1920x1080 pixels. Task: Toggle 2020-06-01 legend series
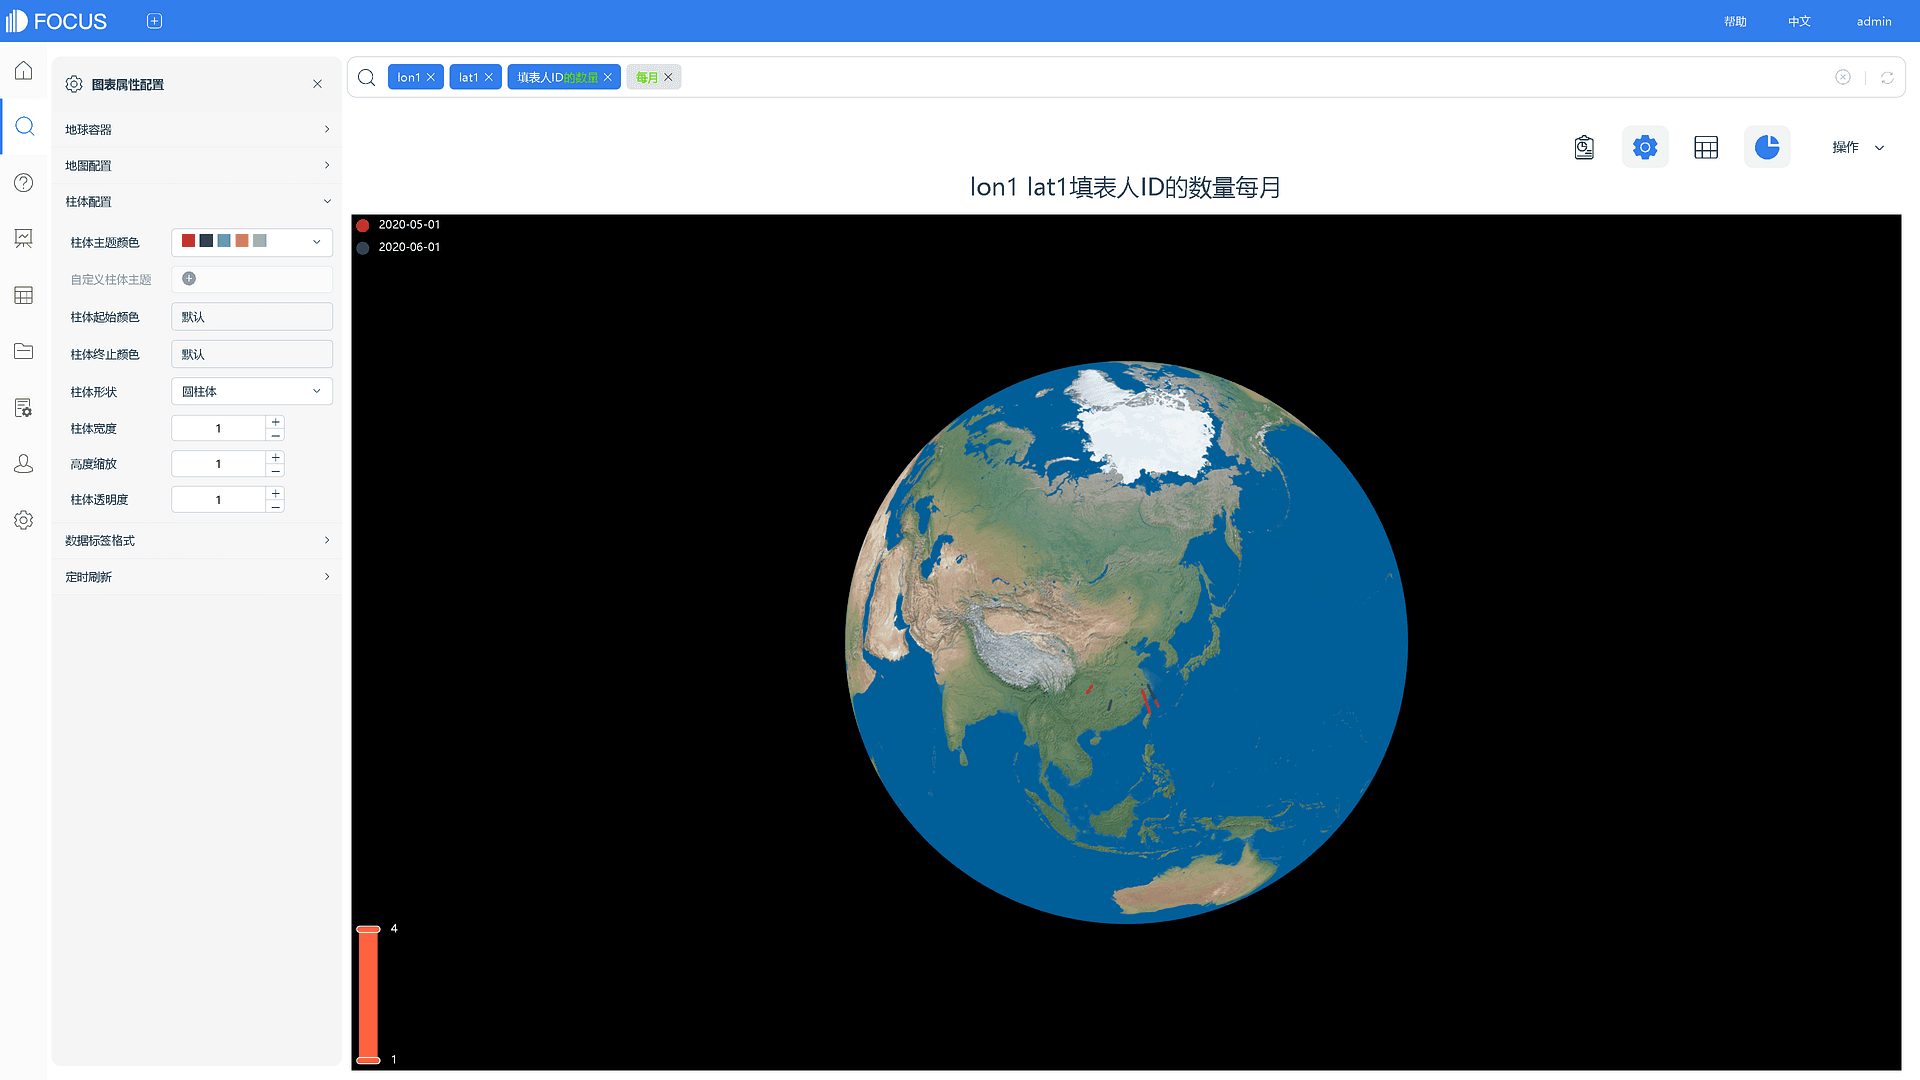coord(399,247)
